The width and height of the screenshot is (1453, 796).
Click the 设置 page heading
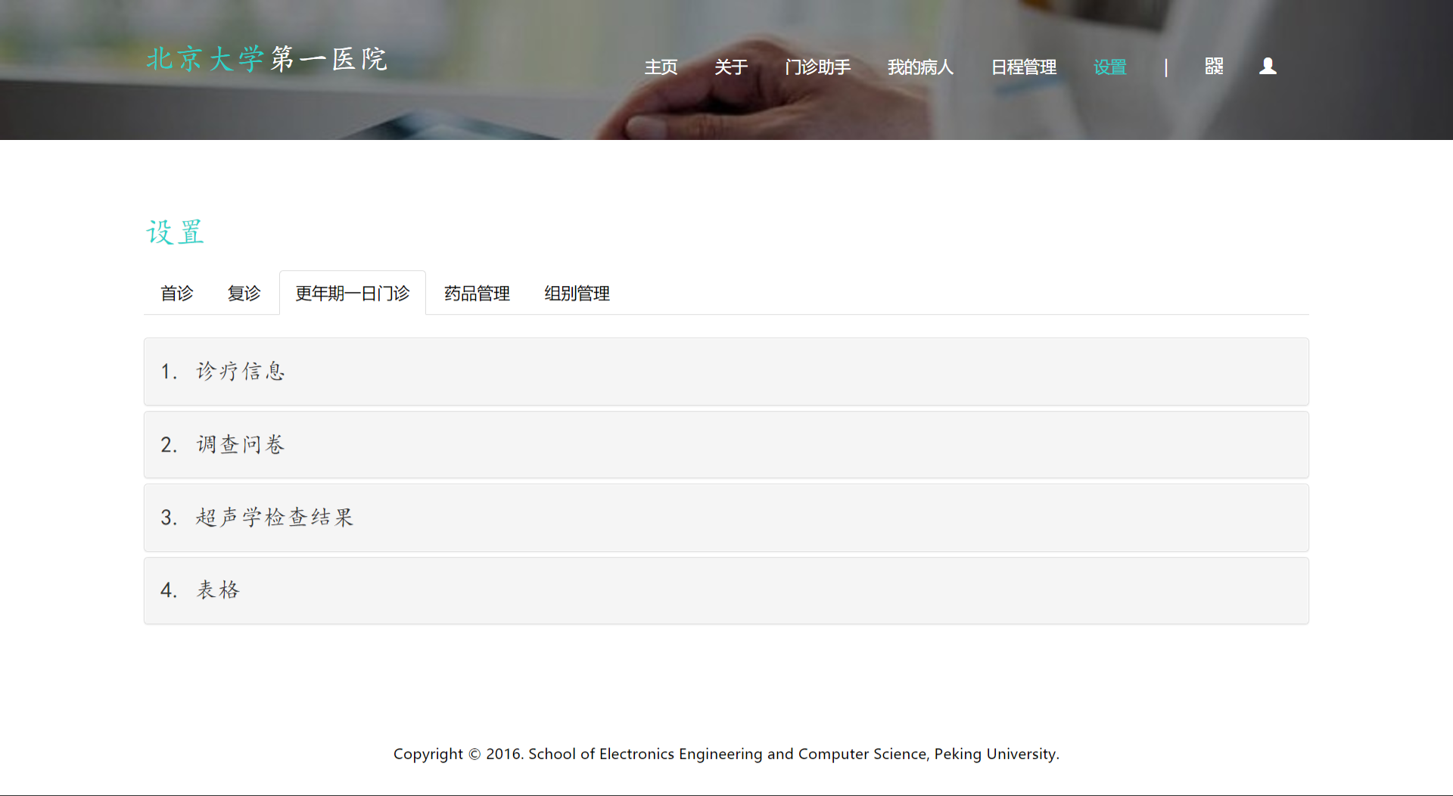(x=176, y=232)
